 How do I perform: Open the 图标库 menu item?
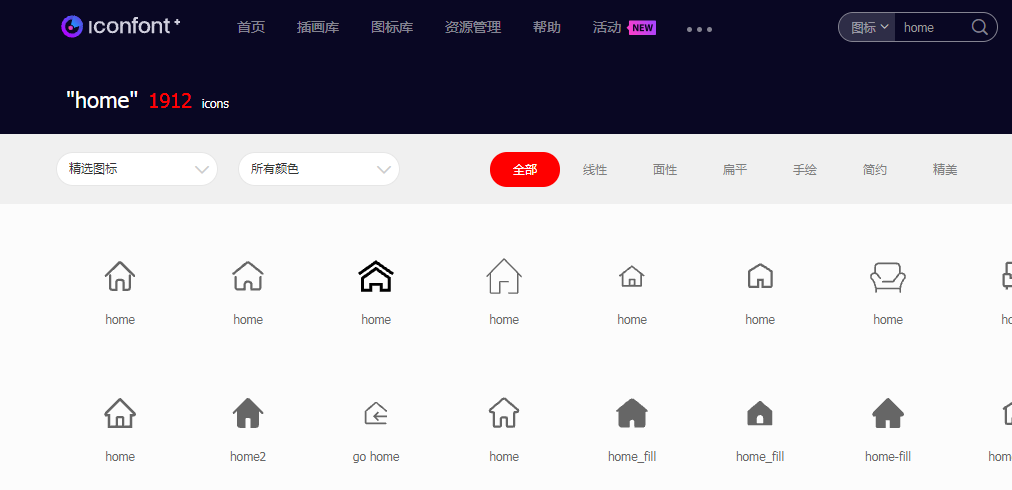pyautogui.click(x=392, y=28)
